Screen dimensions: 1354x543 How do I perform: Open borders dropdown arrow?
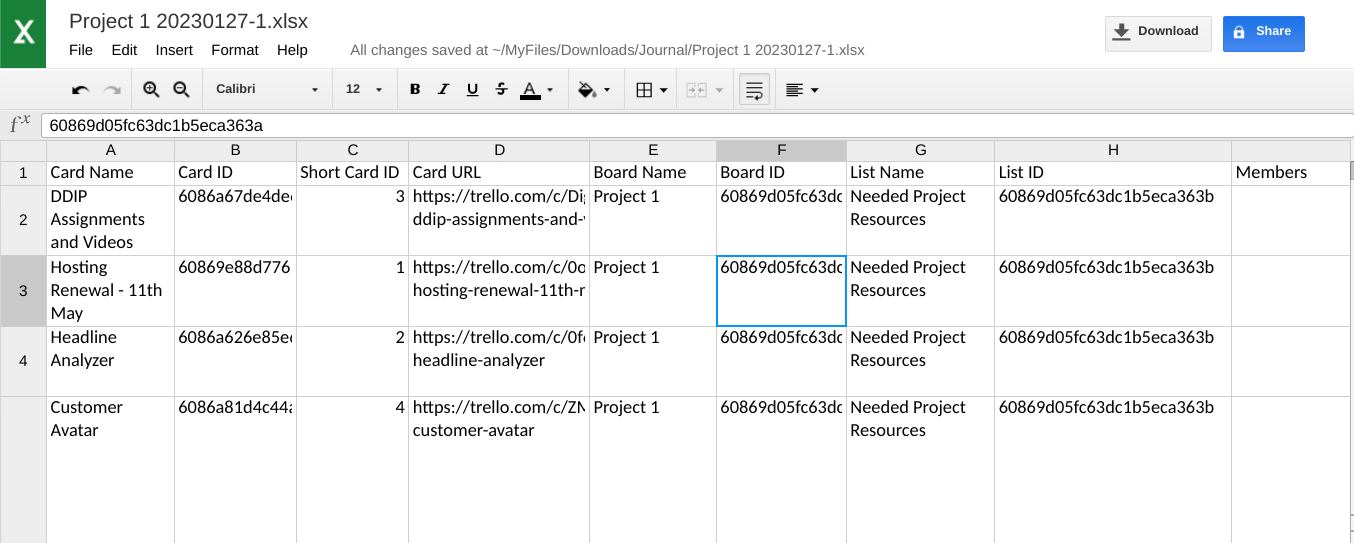[x=664, y=90]
